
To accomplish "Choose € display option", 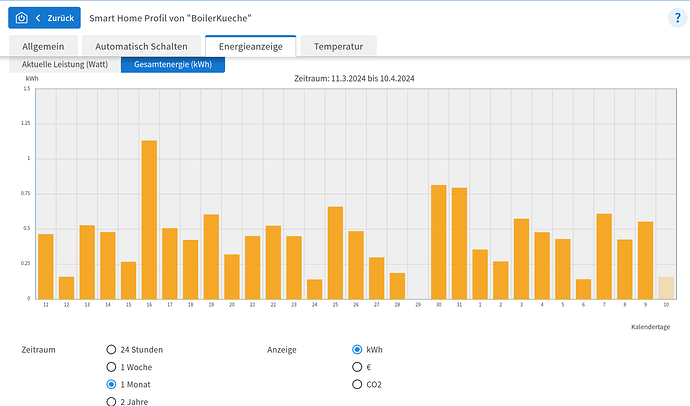I will click(x=362, y=367).
